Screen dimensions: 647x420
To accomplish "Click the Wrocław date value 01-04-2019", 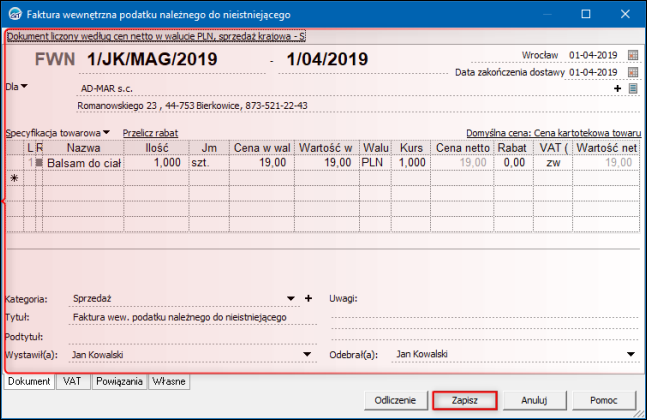I will [593, 55].
